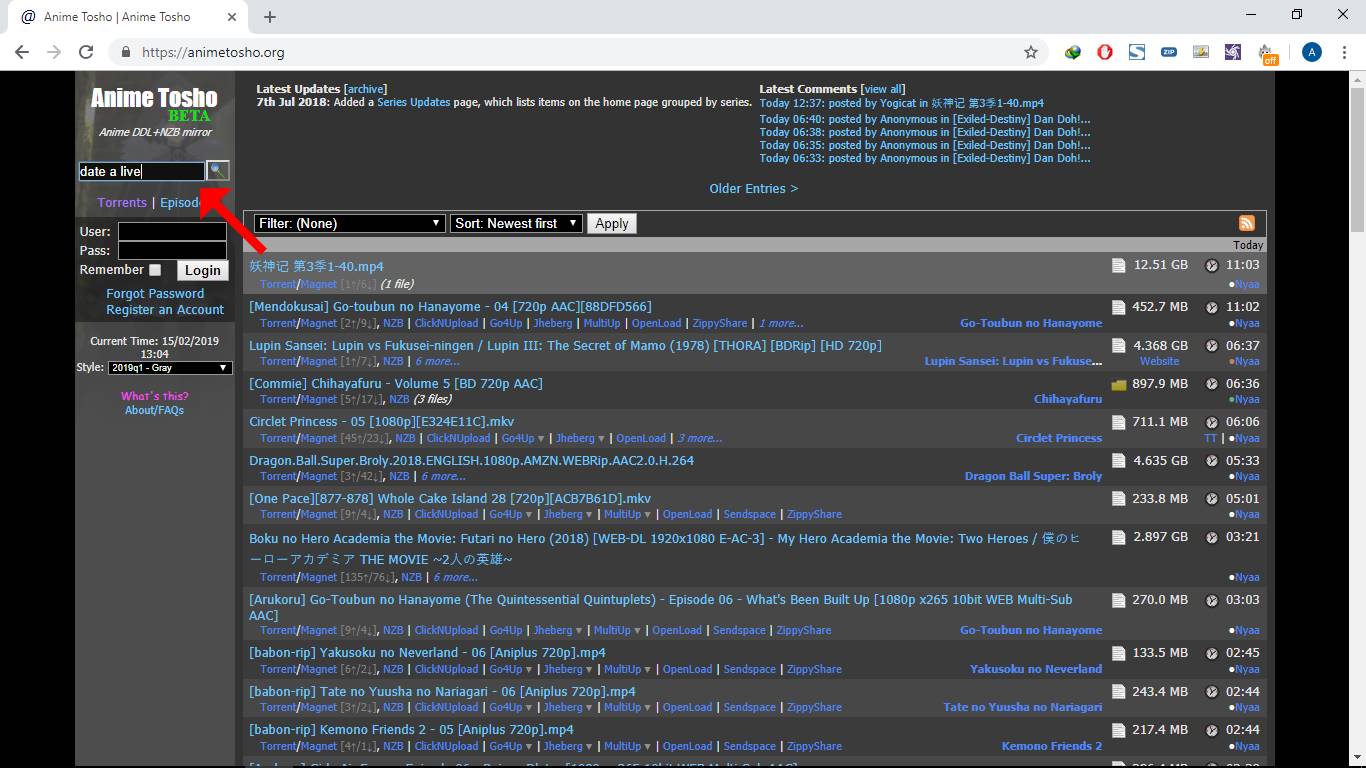The image size is (1366, 768).
Task: Open the ZIP extension icon
Action: [1169, 52]
